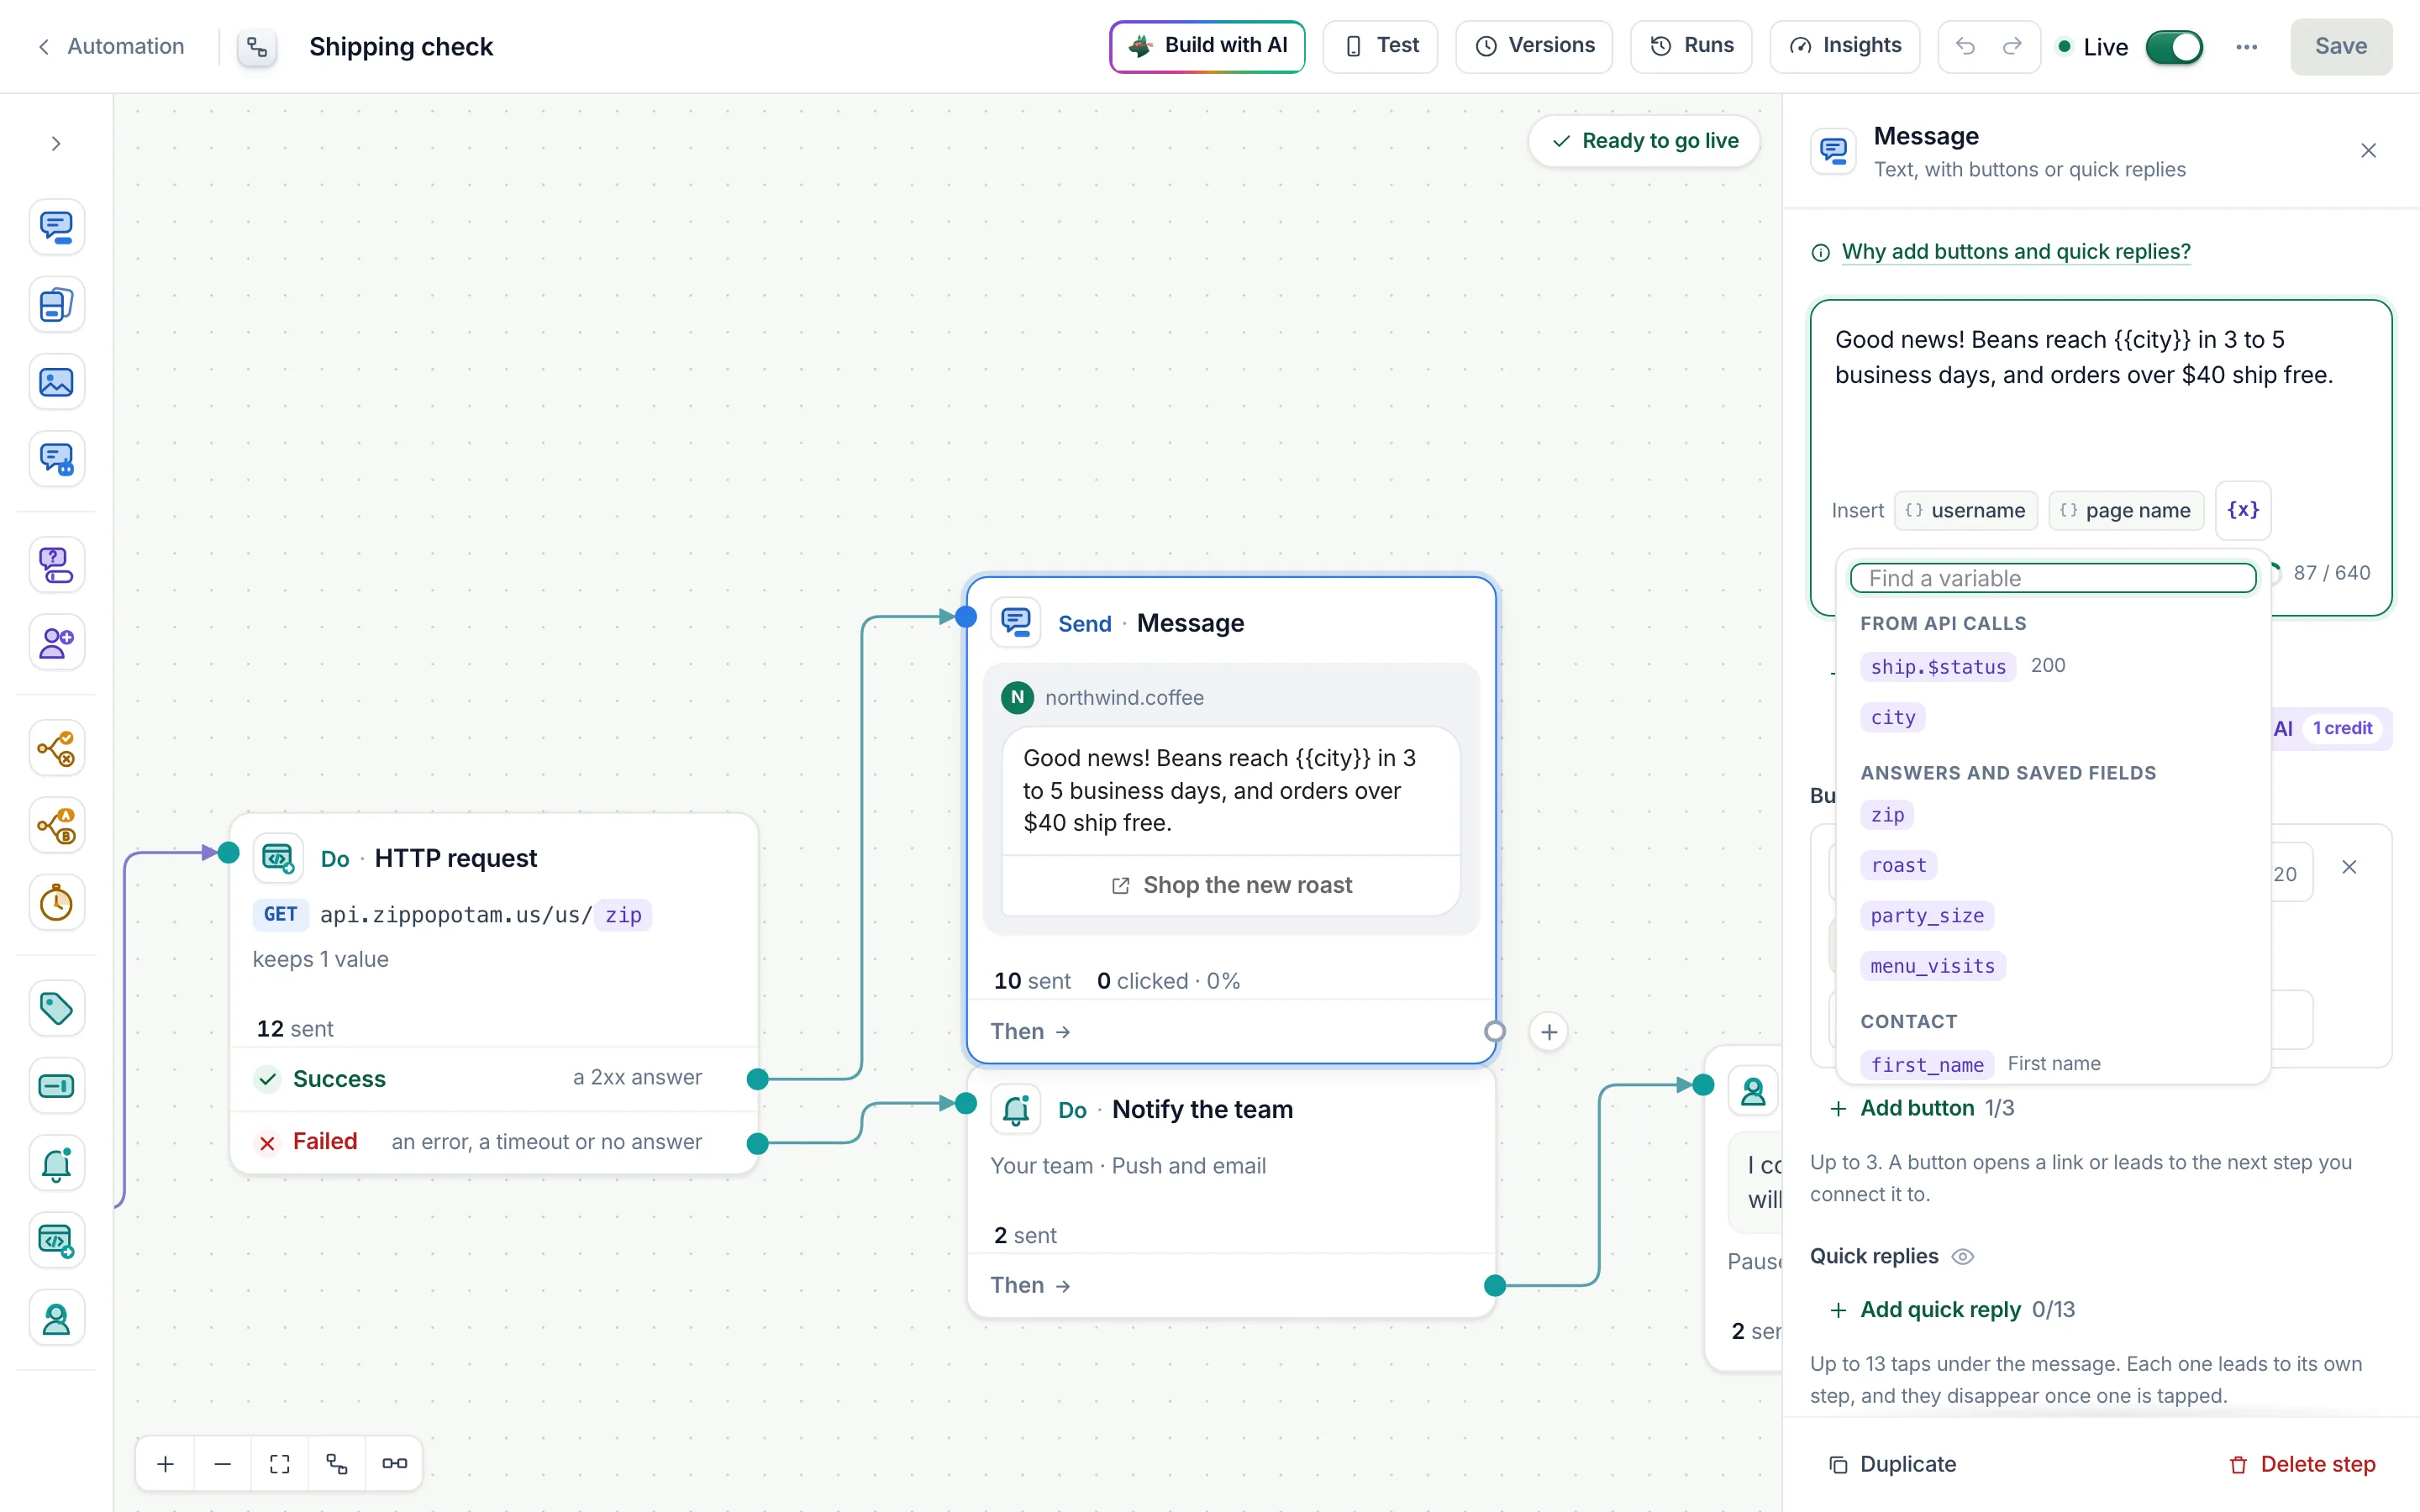
Task: Open the Test preview
Action: (1380, 46)
